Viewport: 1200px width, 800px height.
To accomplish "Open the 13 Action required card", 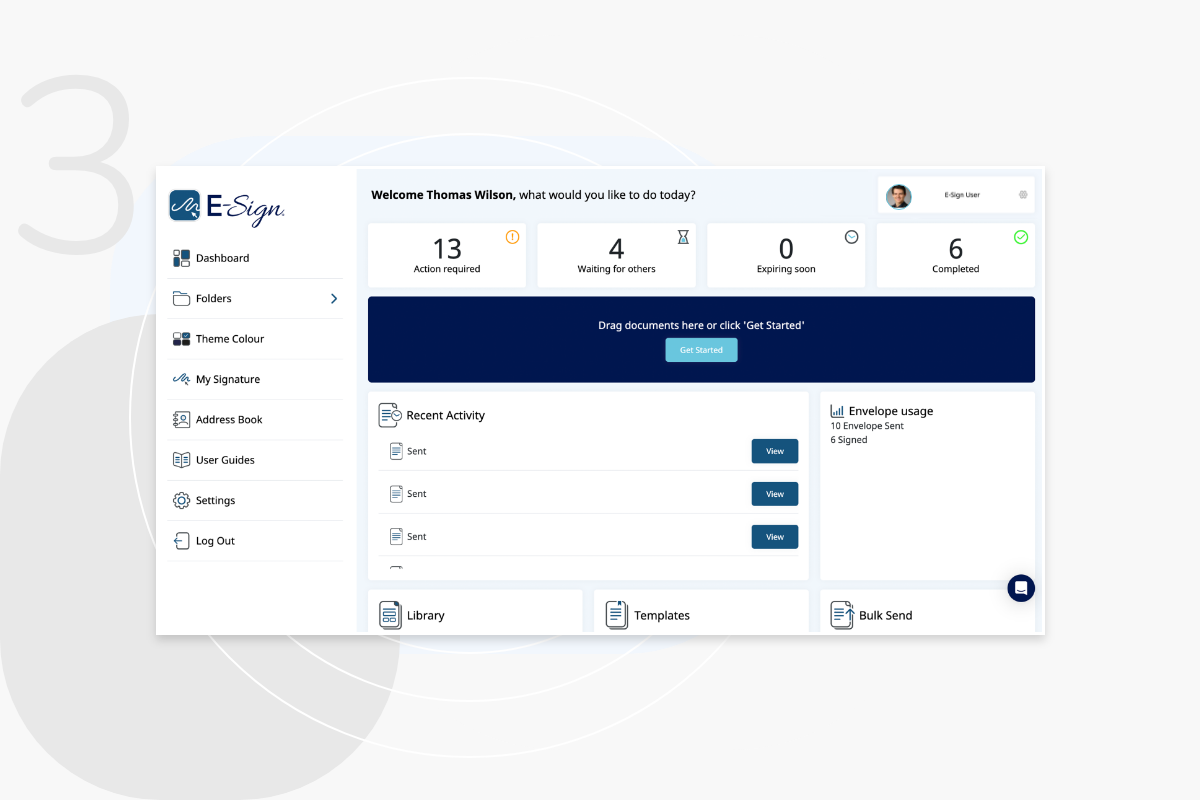I will pos(447,255).
